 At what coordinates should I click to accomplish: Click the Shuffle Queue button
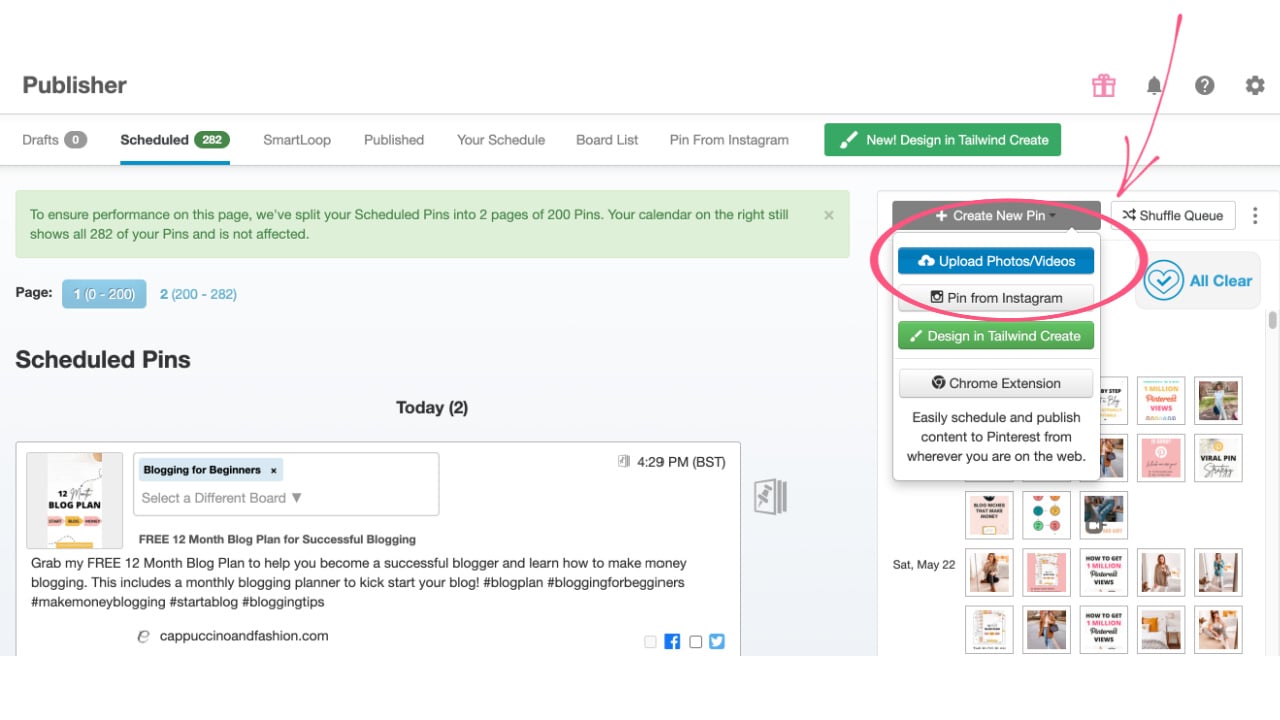[1173, 215]
